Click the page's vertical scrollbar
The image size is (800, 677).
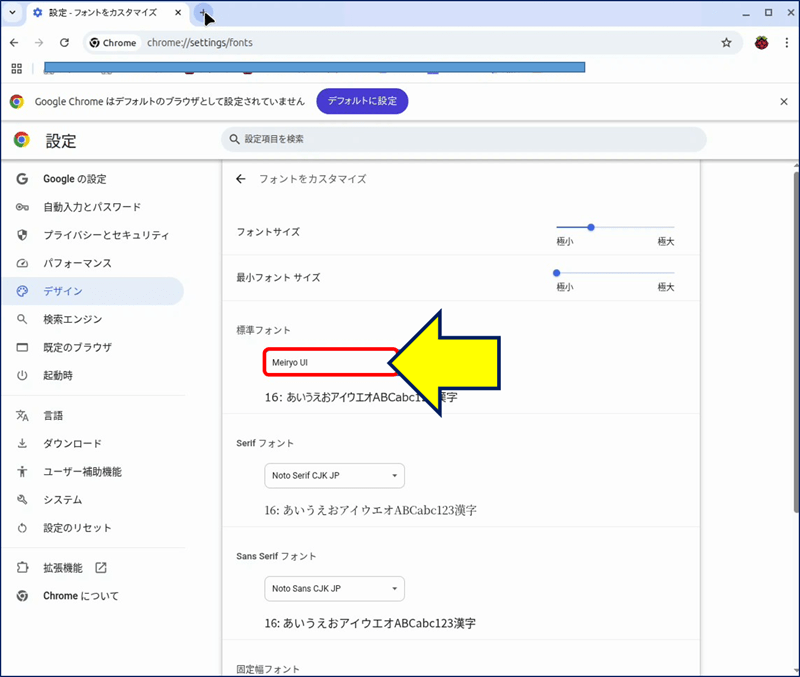[x=796, y=342]
